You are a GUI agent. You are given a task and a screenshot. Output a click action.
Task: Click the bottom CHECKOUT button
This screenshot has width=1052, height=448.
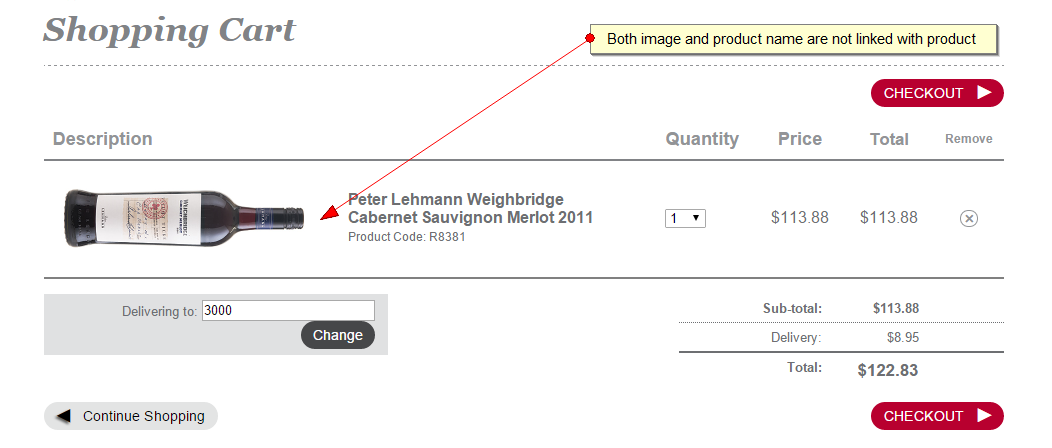937,416
